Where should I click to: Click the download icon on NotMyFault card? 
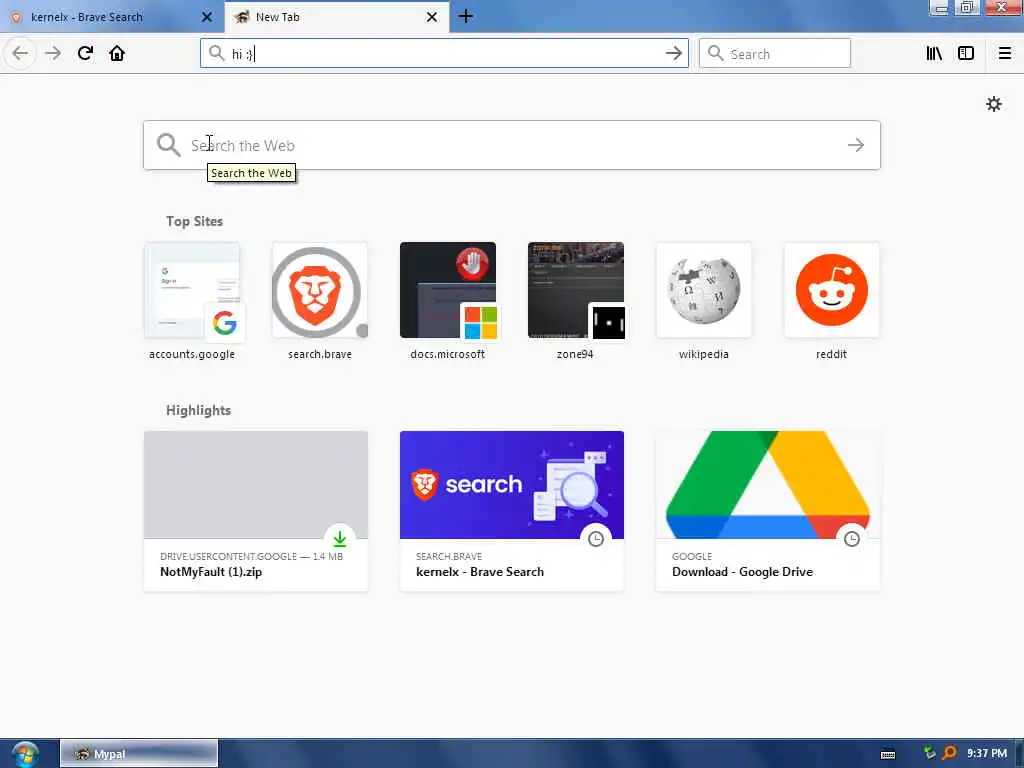coord(340,539)
